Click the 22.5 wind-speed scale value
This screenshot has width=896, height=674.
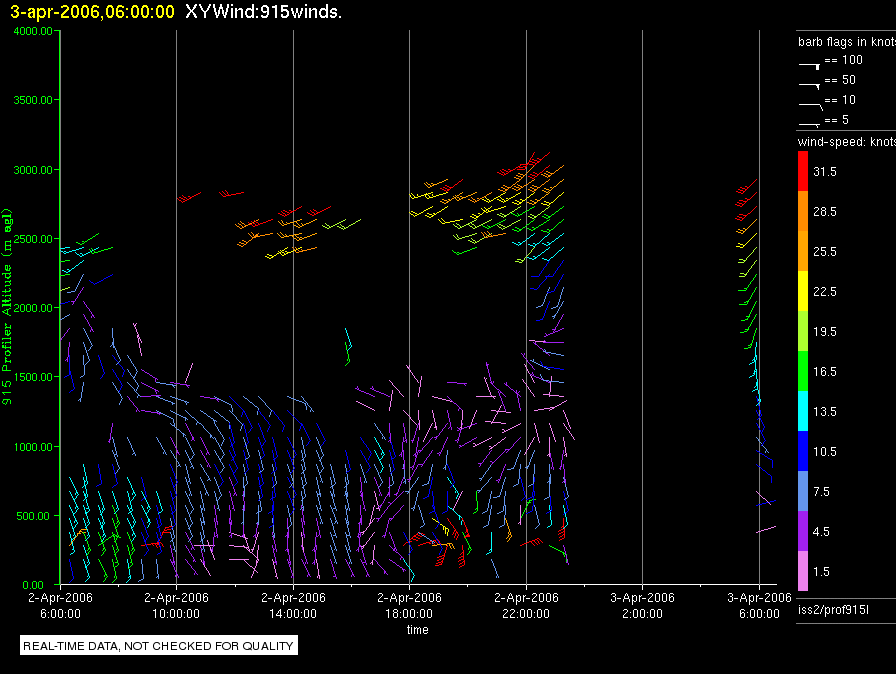825,292
